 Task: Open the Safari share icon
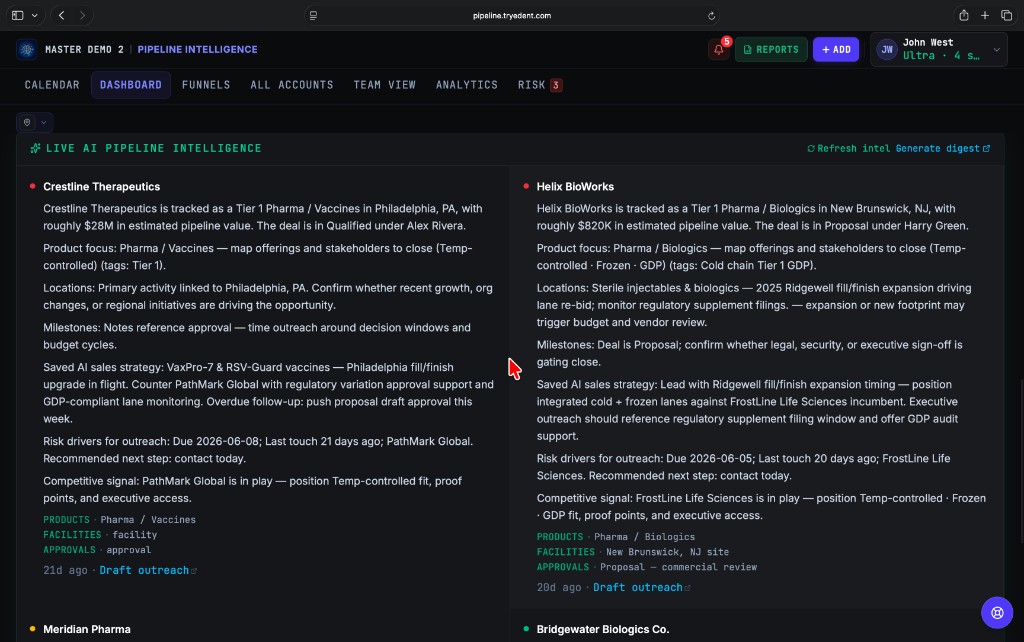click(963, 15)
